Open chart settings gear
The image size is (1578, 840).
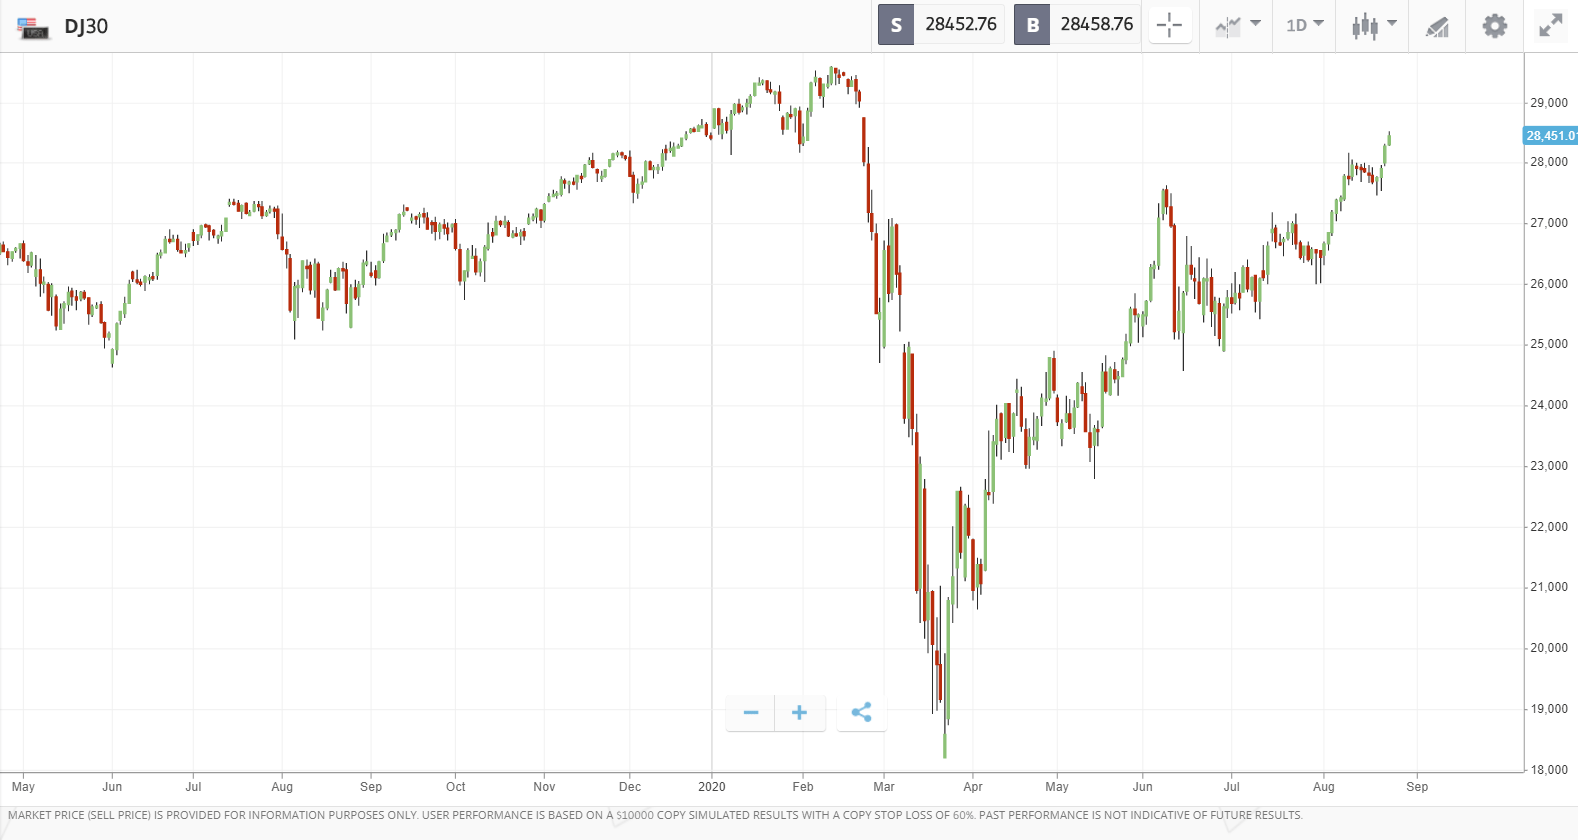point(1494,25)
